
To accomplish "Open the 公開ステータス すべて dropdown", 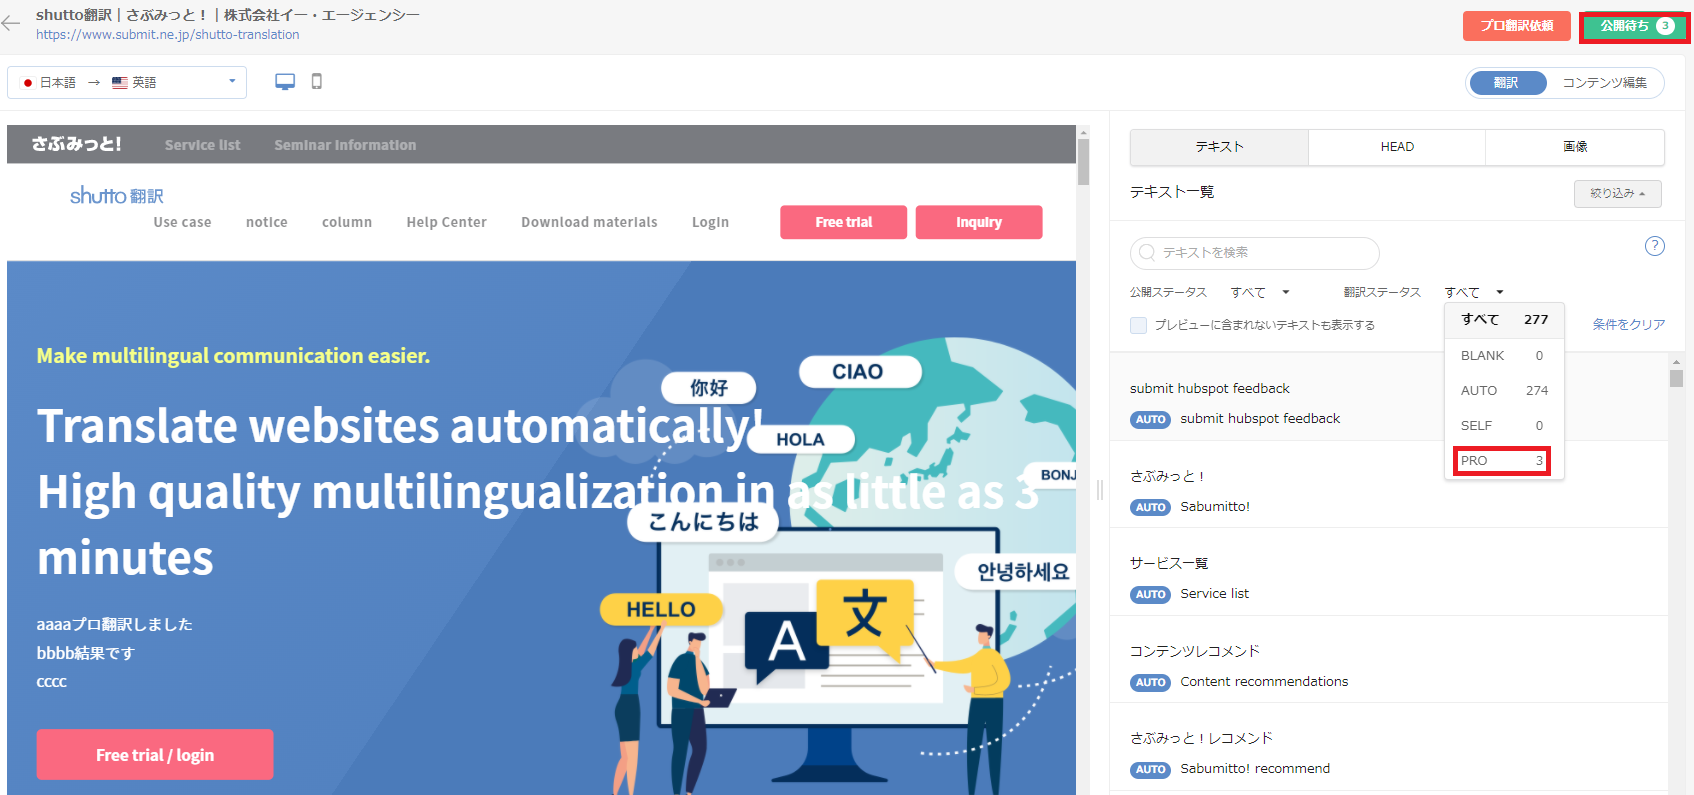I will coord(1260,292).
